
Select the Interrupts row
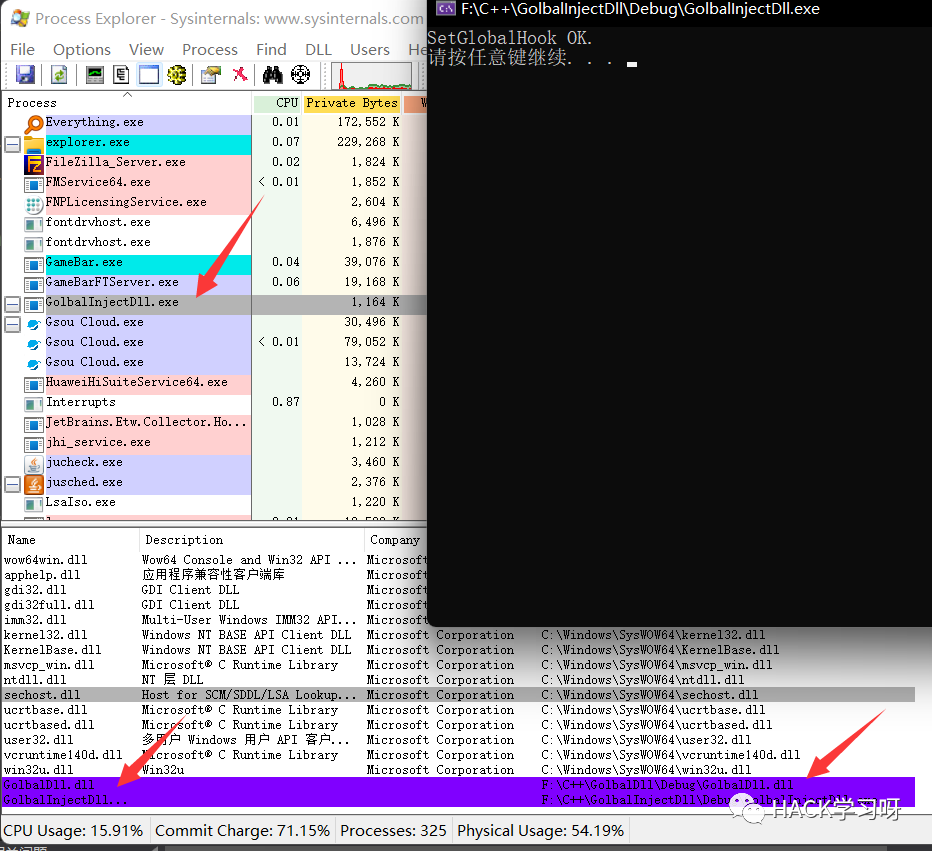[x=214, y=402]
